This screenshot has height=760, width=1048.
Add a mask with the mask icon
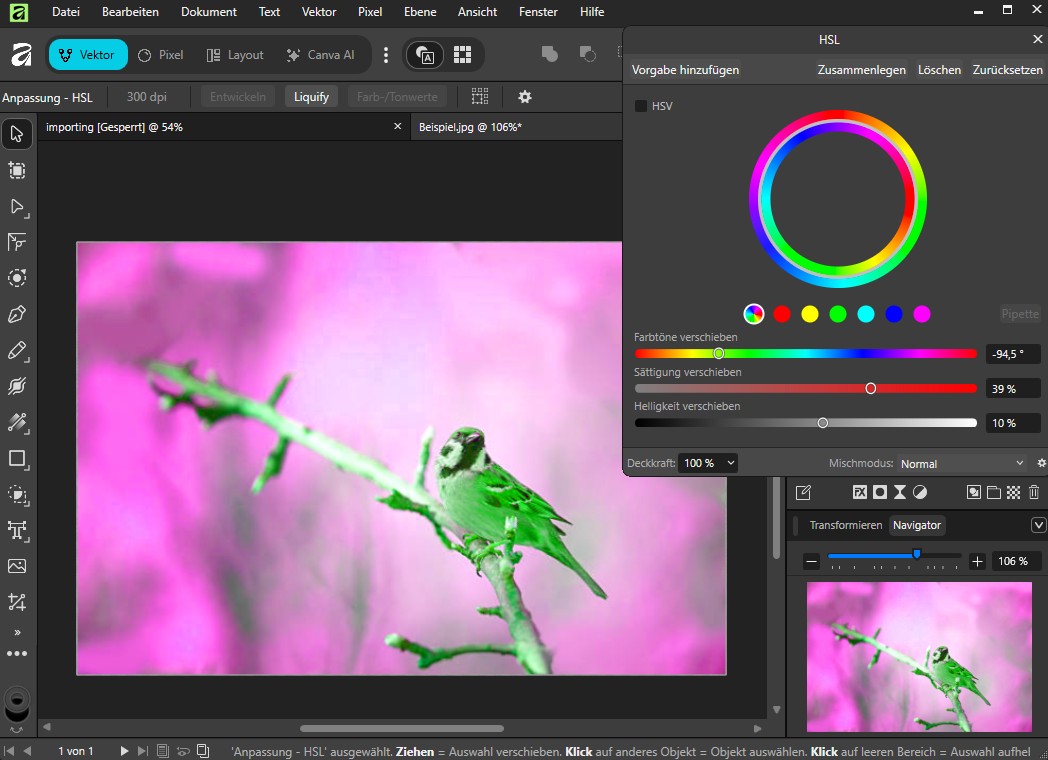pos(882,492)
